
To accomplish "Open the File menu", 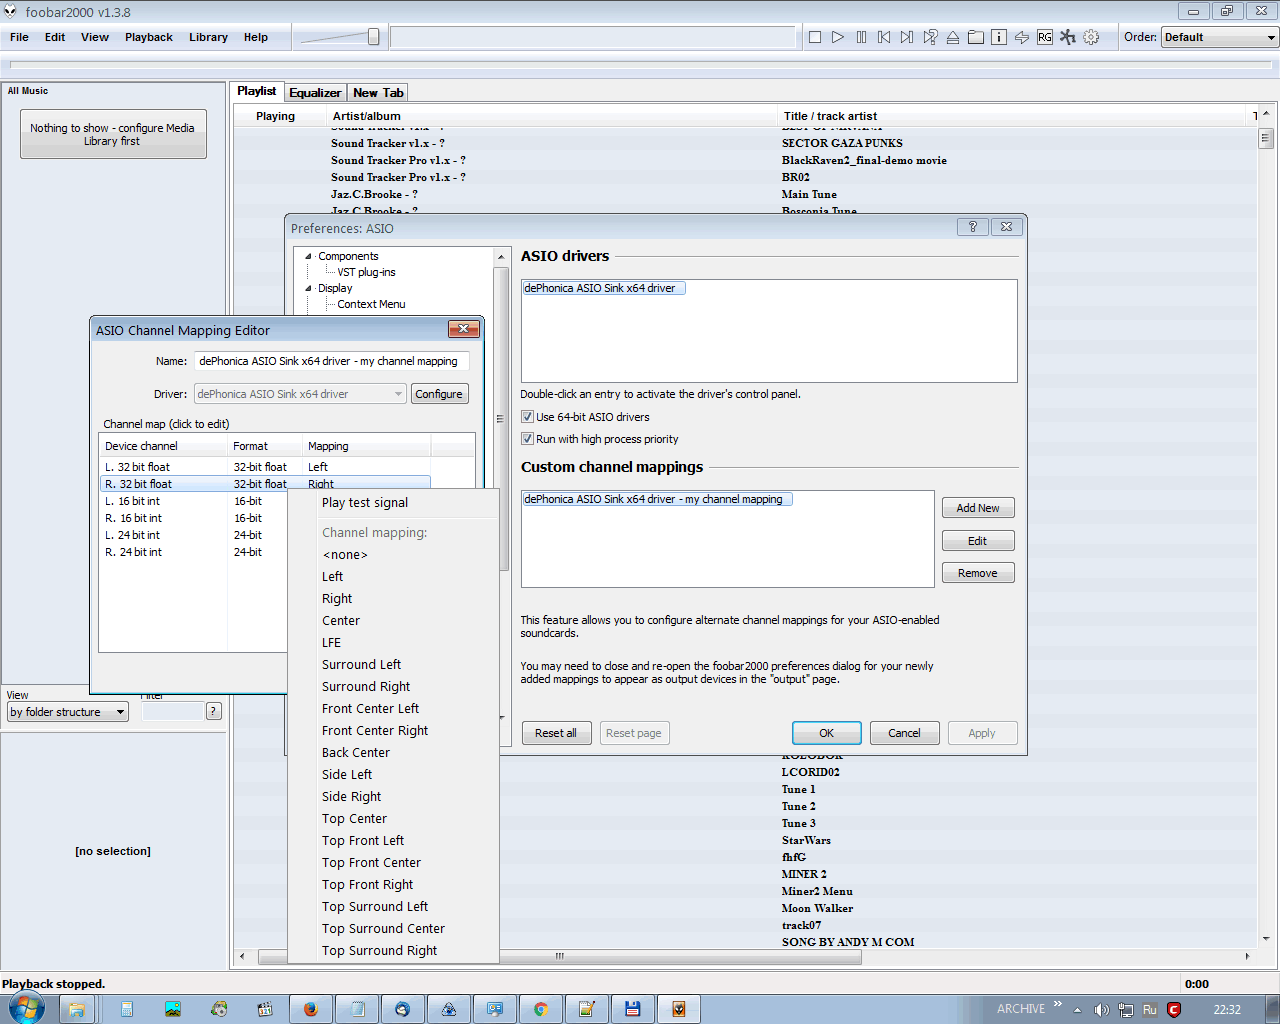I will click(x=19, y=37).
